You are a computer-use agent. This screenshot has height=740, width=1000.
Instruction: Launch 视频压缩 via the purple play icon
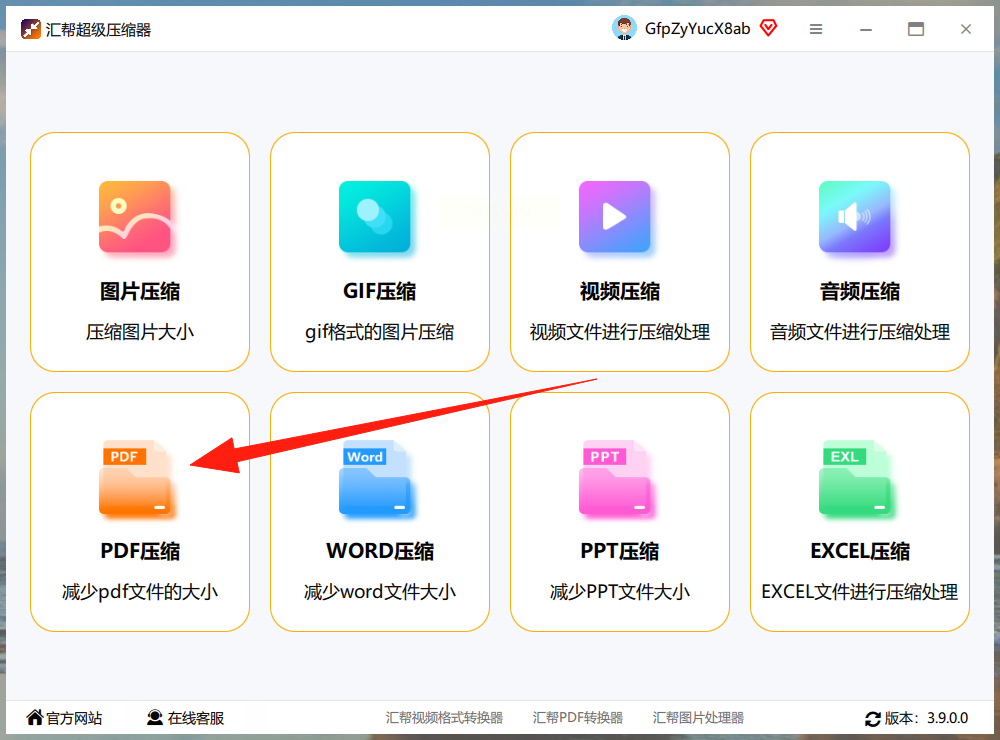[x=615, y=217]
